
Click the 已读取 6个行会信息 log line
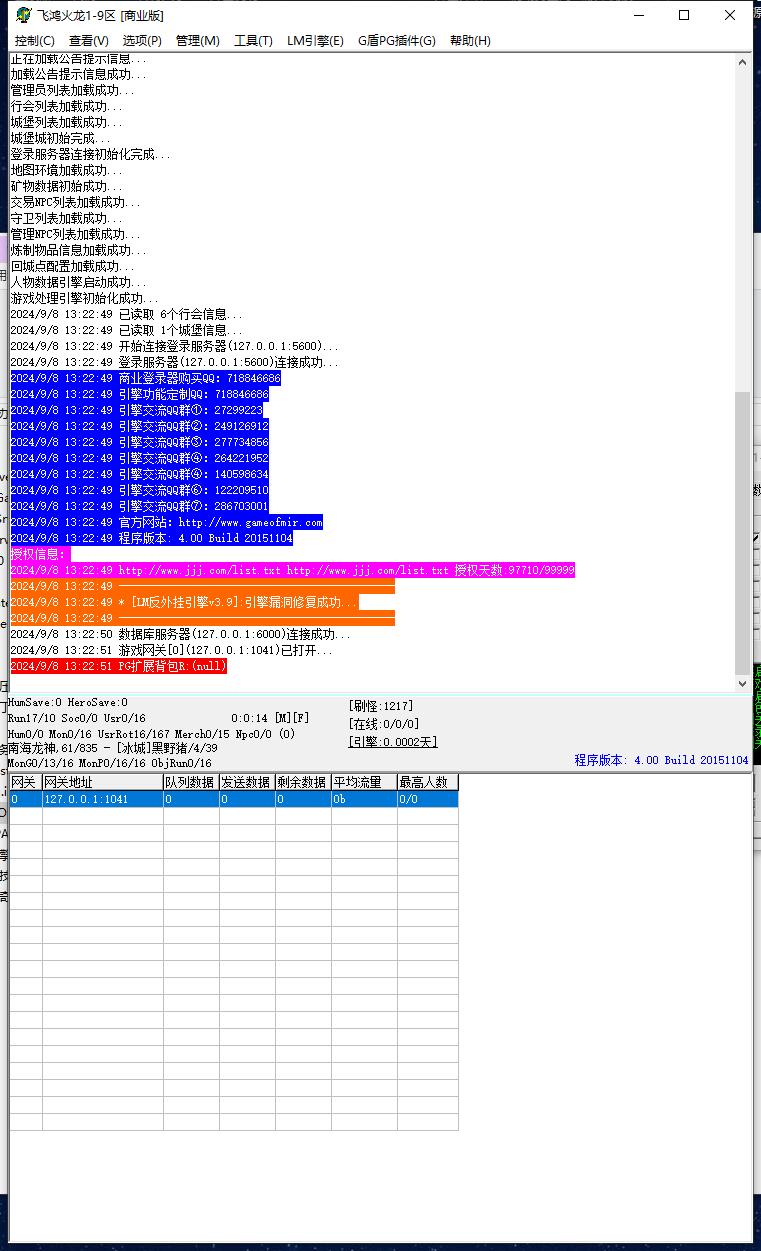126,314
